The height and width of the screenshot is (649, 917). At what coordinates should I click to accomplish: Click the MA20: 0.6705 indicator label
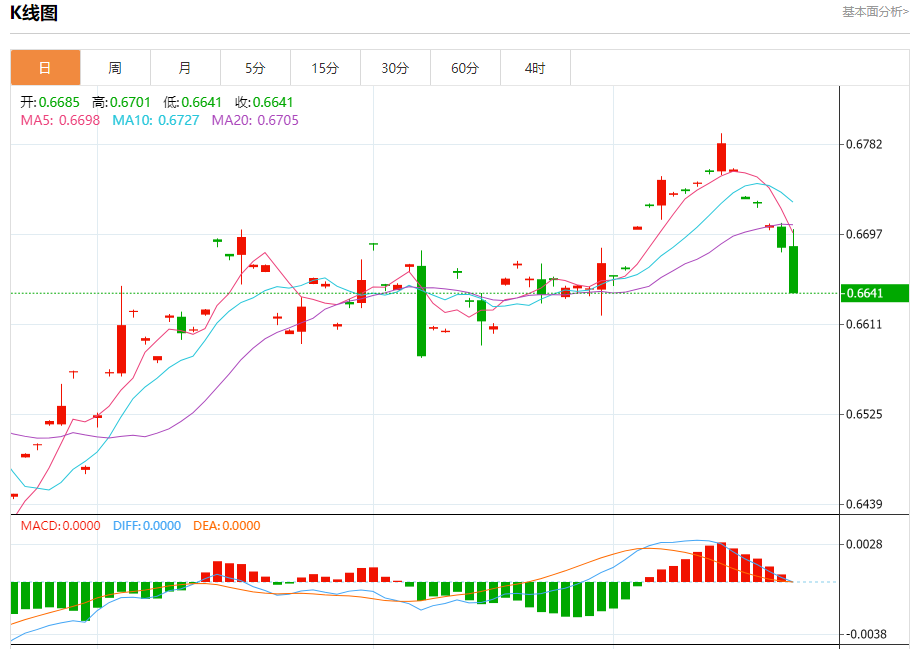tap(255, 120)
